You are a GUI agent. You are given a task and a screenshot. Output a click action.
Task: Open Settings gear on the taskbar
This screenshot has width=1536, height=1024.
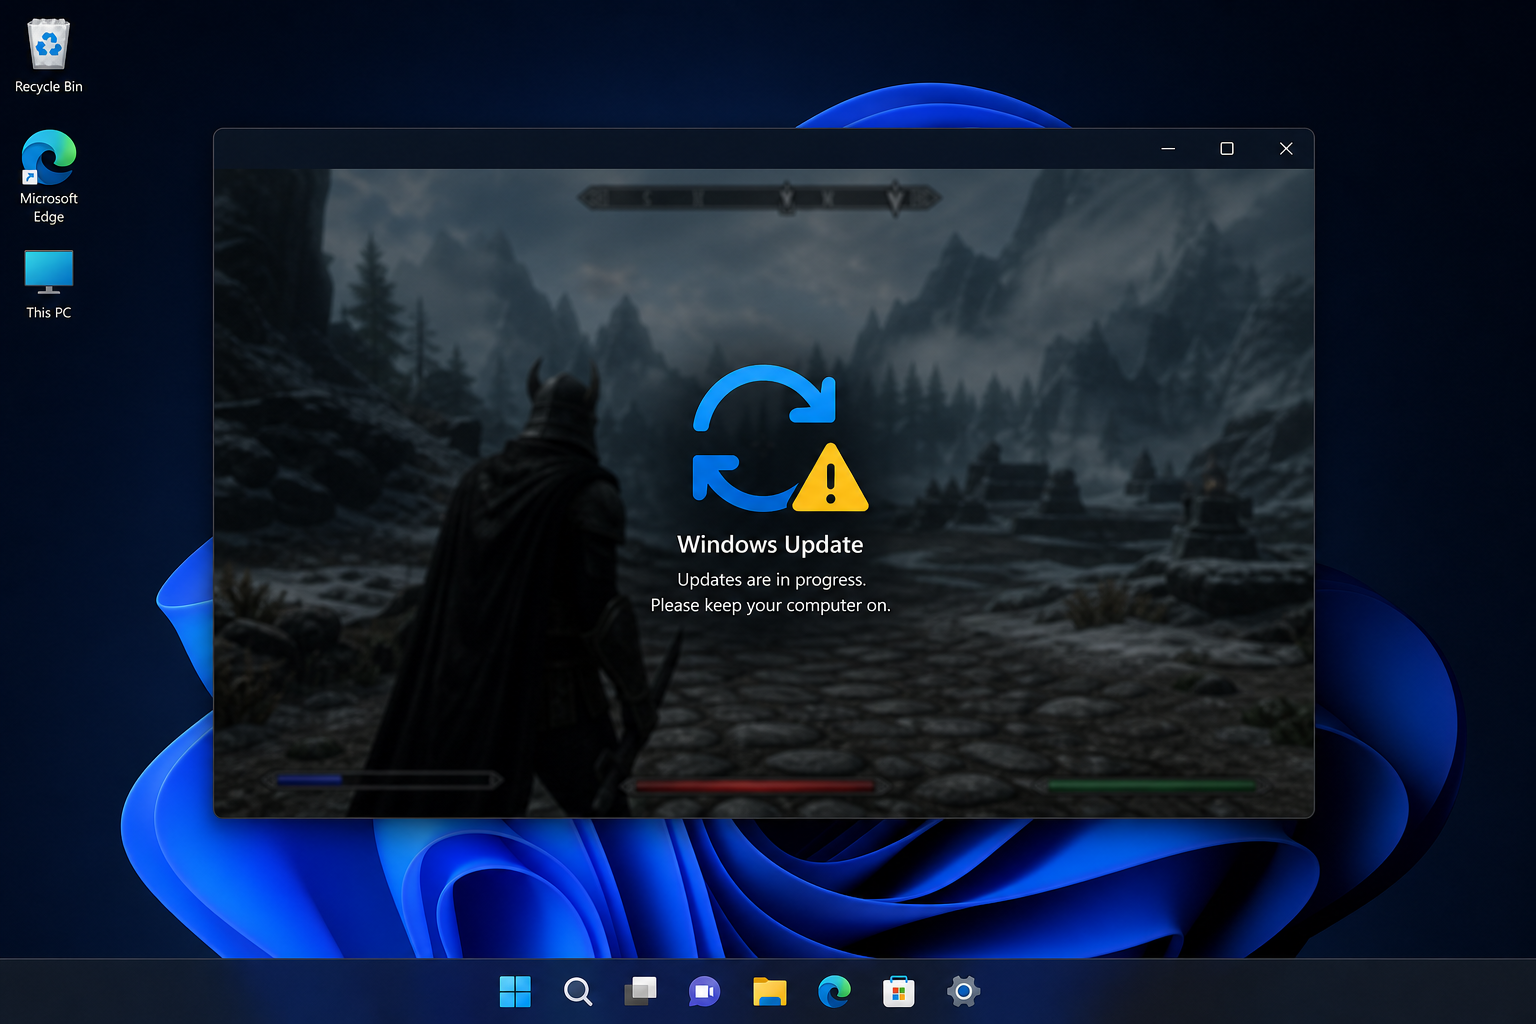point(963,991)
